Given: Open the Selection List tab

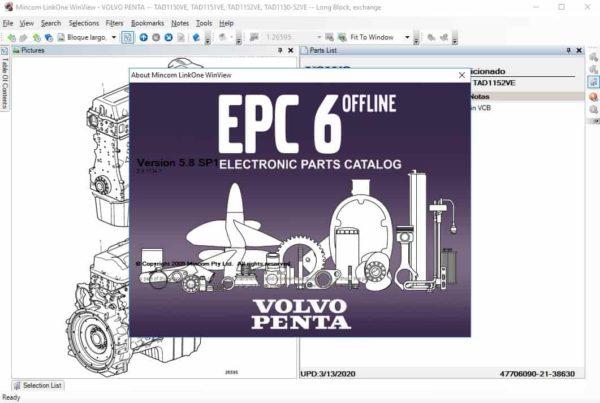Looking at the screenshot, I should [38, 385].
